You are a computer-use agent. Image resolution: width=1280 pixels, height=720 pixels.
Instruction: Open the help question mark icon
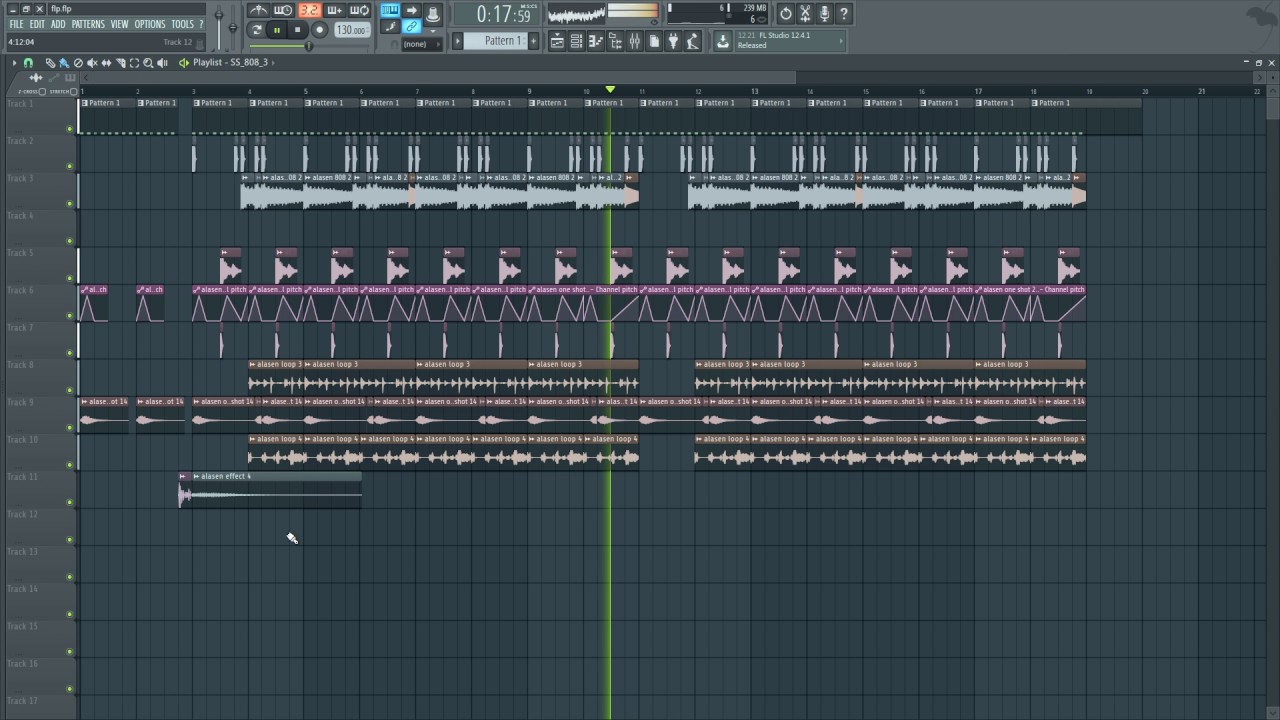pos(843,13)
